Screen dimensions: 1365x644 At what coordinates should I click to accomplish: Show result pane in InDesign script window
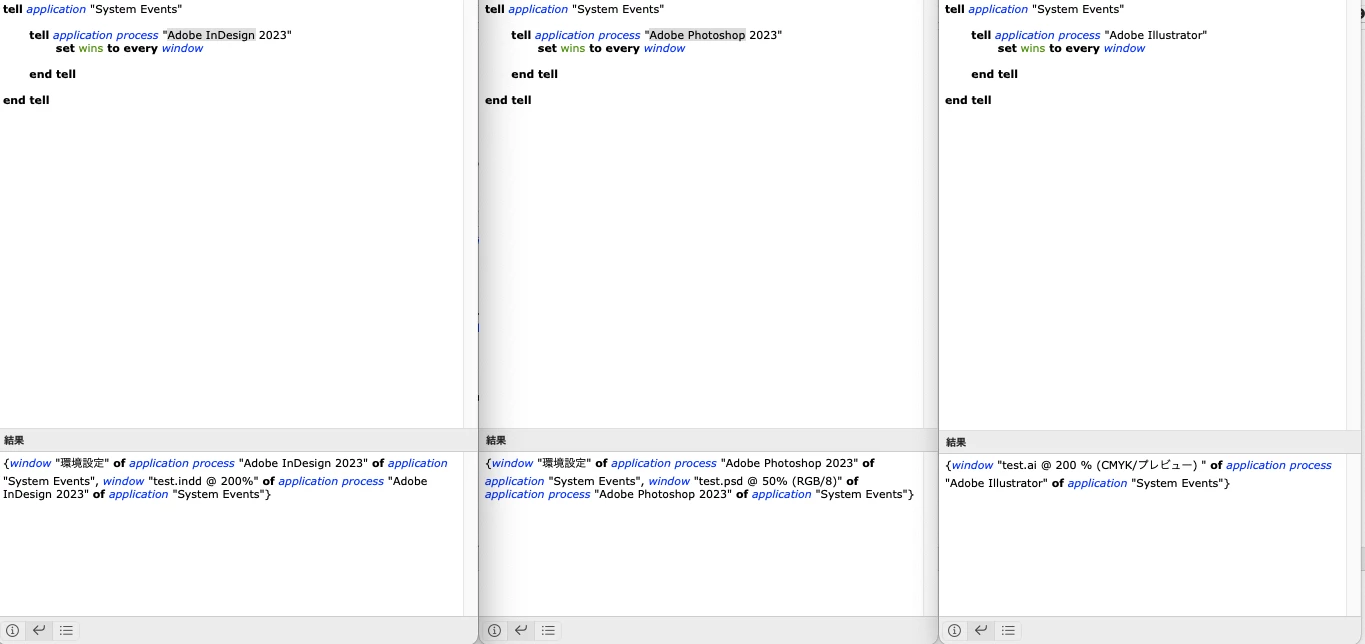tap(39, 631)
